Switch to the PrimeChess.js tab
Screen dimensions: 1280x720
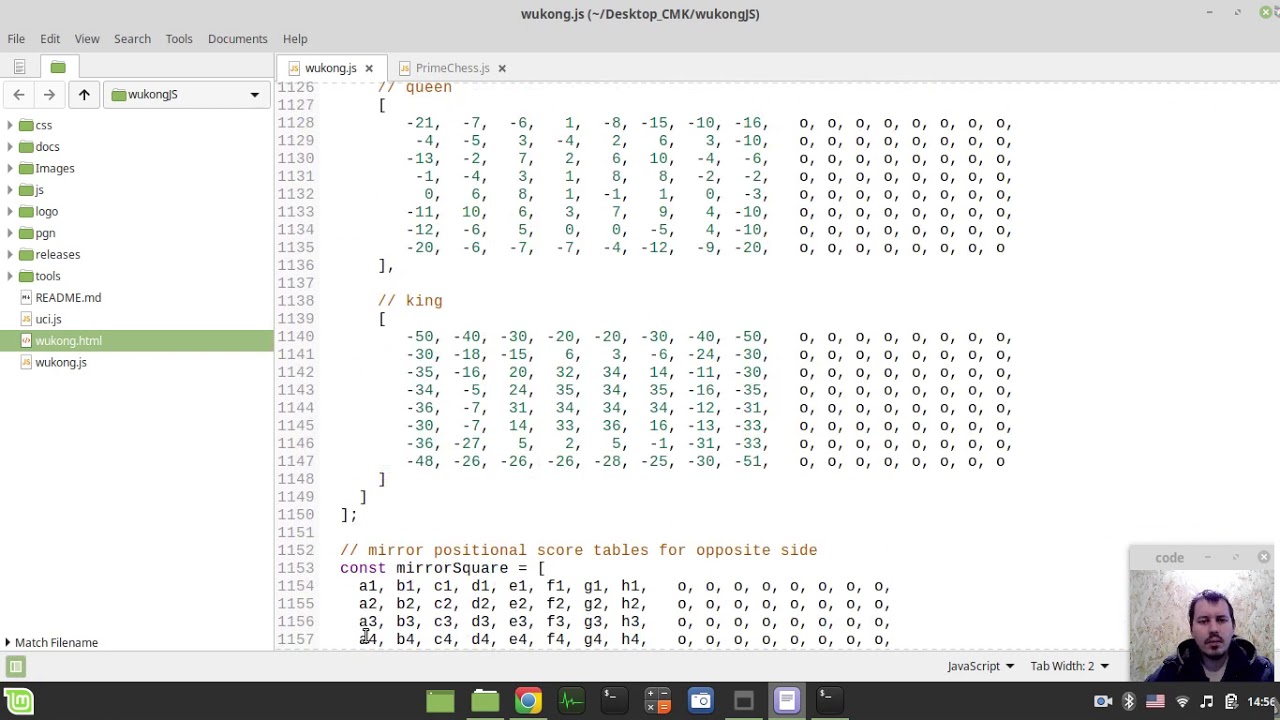pyautogui.click(x=452, y=68)
